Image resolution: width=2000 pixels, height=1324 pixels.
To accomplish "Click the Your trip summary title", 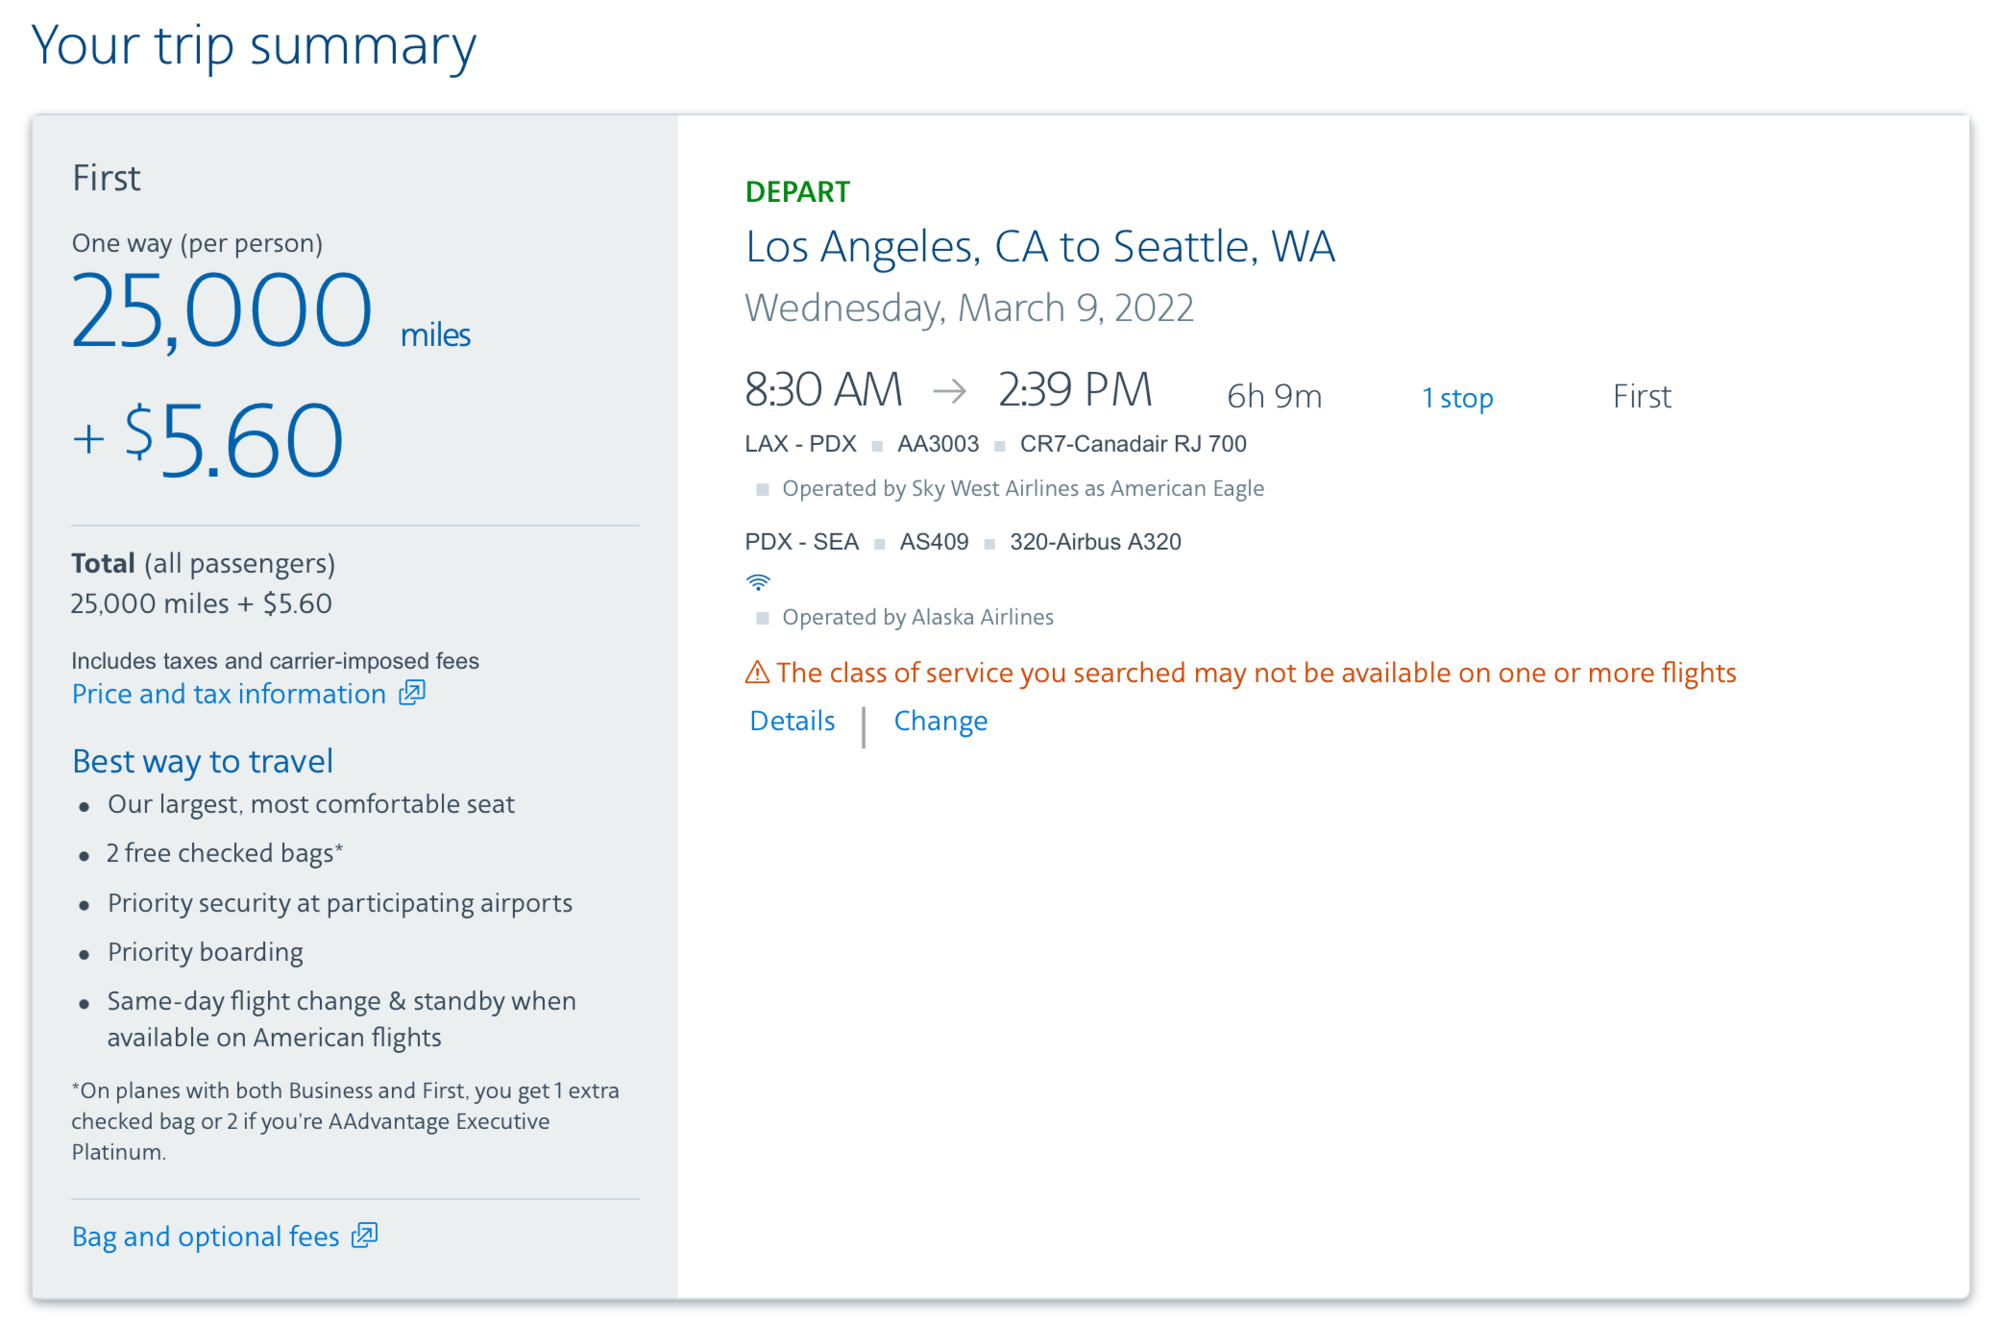I will point(254,44).
